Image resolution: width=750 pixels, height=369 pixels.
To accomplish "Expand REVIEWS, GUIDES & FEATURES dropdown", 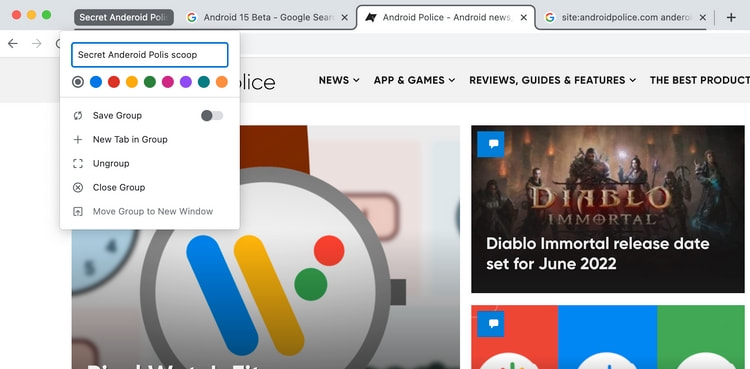I will (552, 80).
